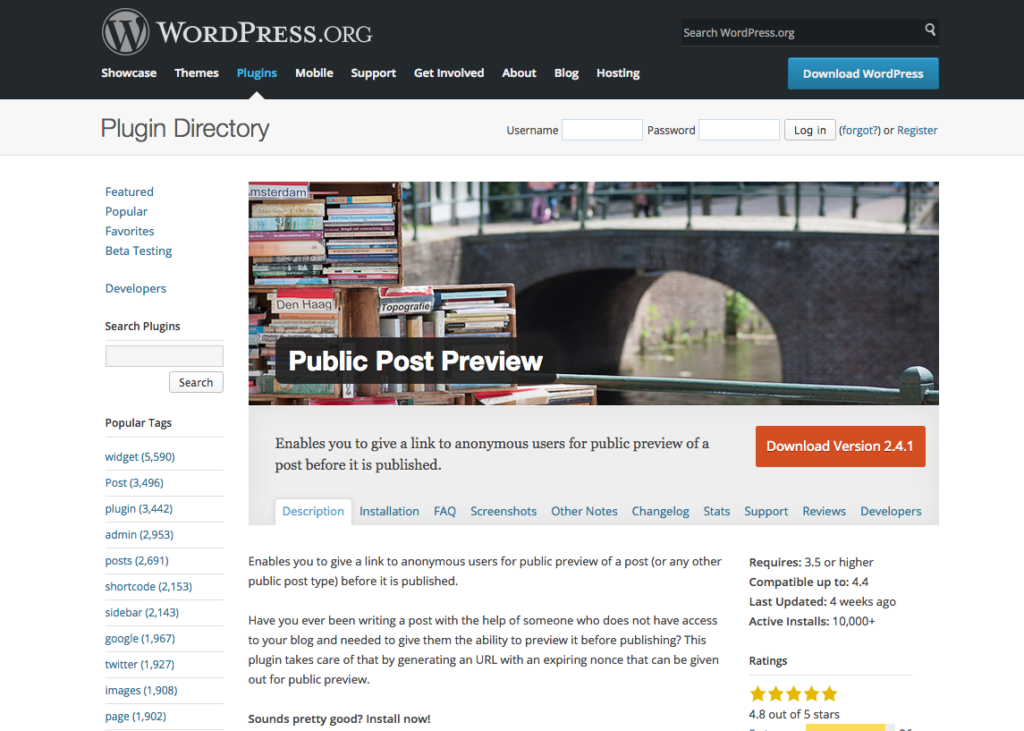Click the Public Post Preview banner image

(x=593, y=293)
